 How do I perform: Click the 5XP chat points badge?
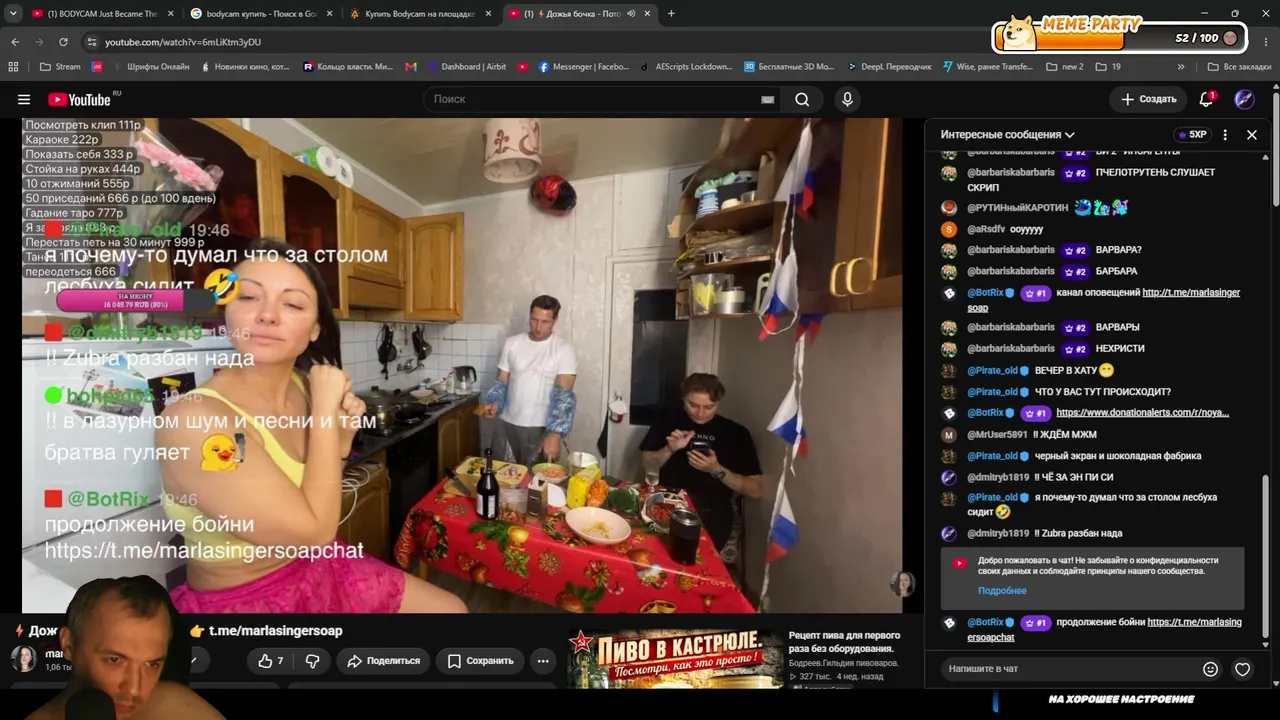1192,134
